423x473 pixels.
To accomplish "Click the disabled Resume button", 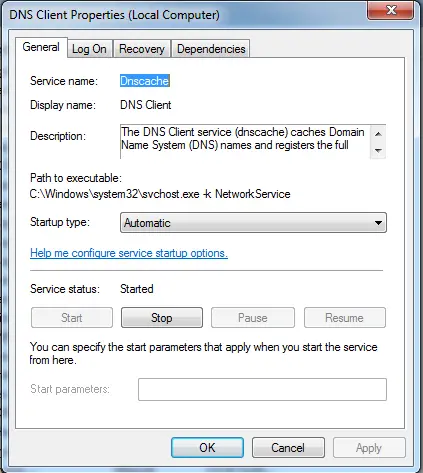I will [x=345, y=318].
